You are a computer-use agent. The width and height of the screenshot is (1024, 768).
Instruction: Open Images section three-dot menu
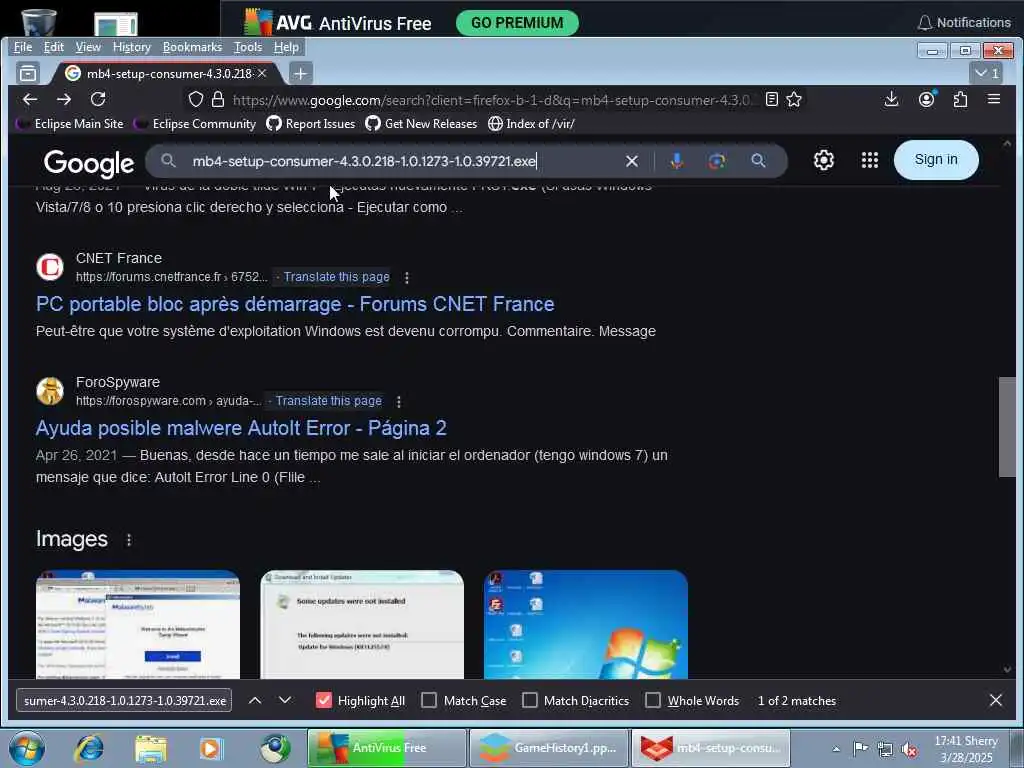click(129, 540)
